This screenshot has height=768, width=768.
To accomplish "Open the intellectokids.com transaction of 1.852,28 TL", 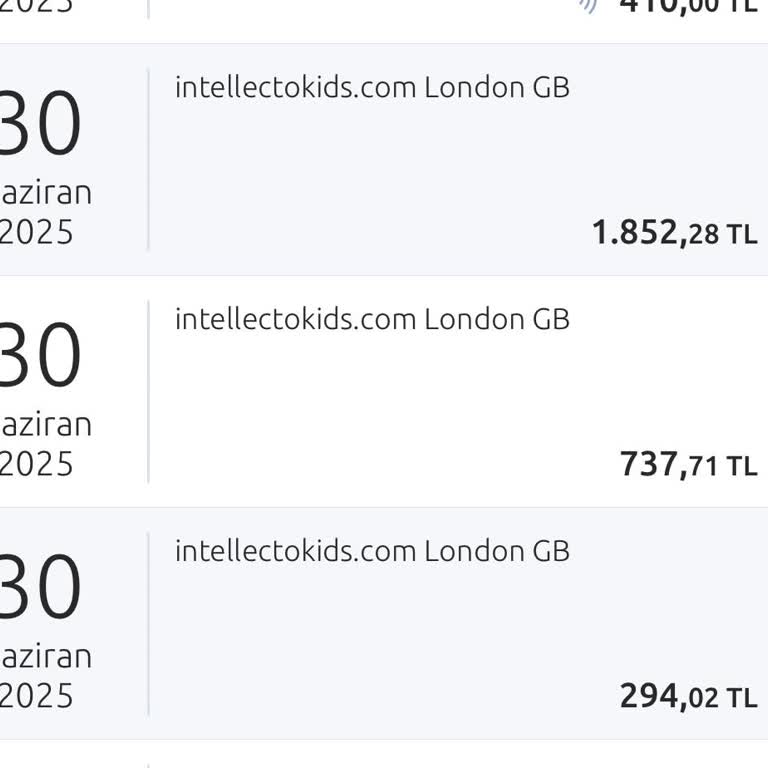I will pyautogui.click(x=372, y=88).
